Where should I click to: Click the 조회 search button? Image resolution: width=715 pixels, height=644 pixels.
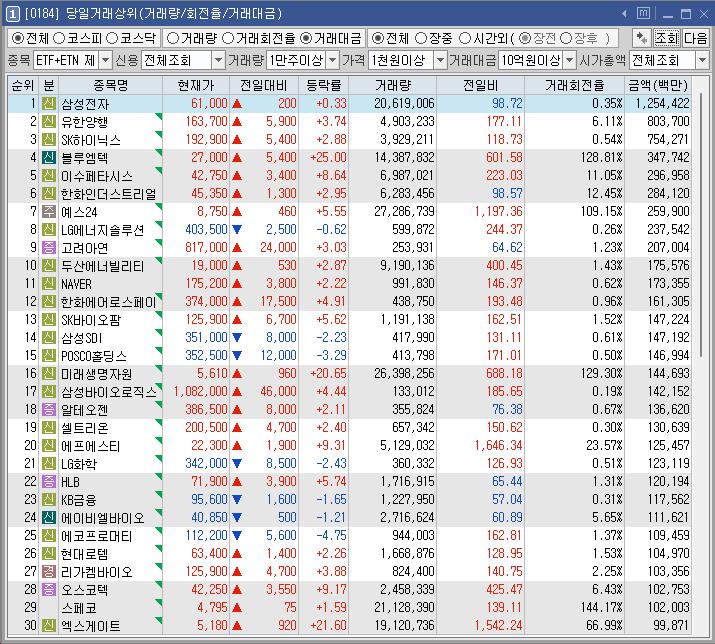pos(667,38)
